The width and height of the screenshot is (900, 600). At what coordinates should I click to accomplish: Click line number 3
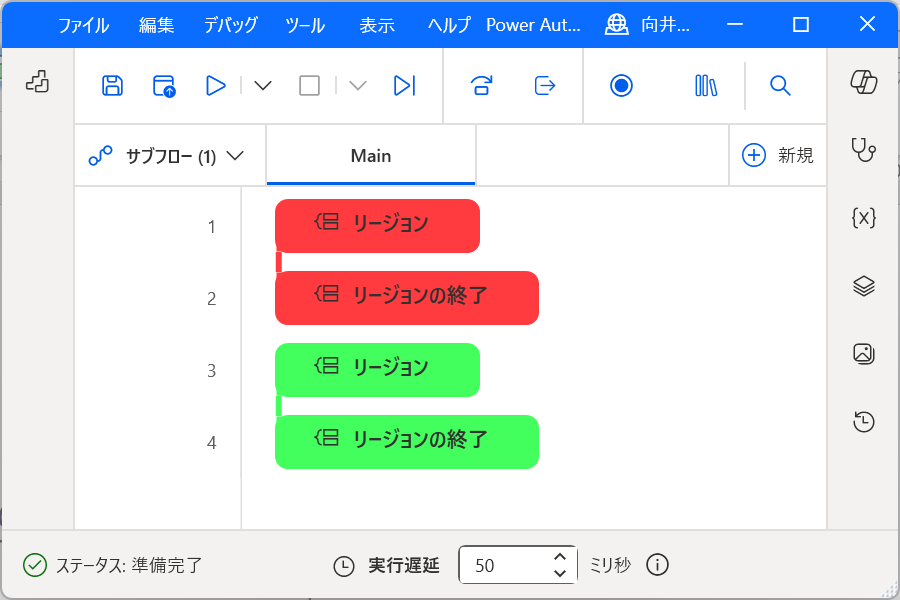pos(212,370)
